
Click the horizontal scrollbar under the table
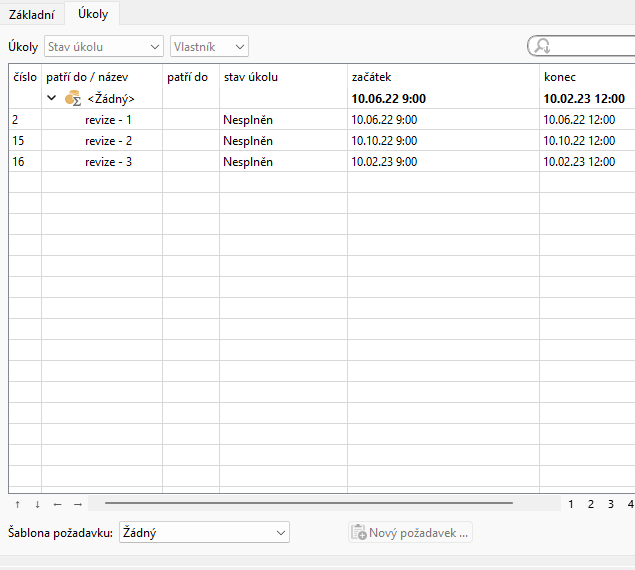coord(308,503)
